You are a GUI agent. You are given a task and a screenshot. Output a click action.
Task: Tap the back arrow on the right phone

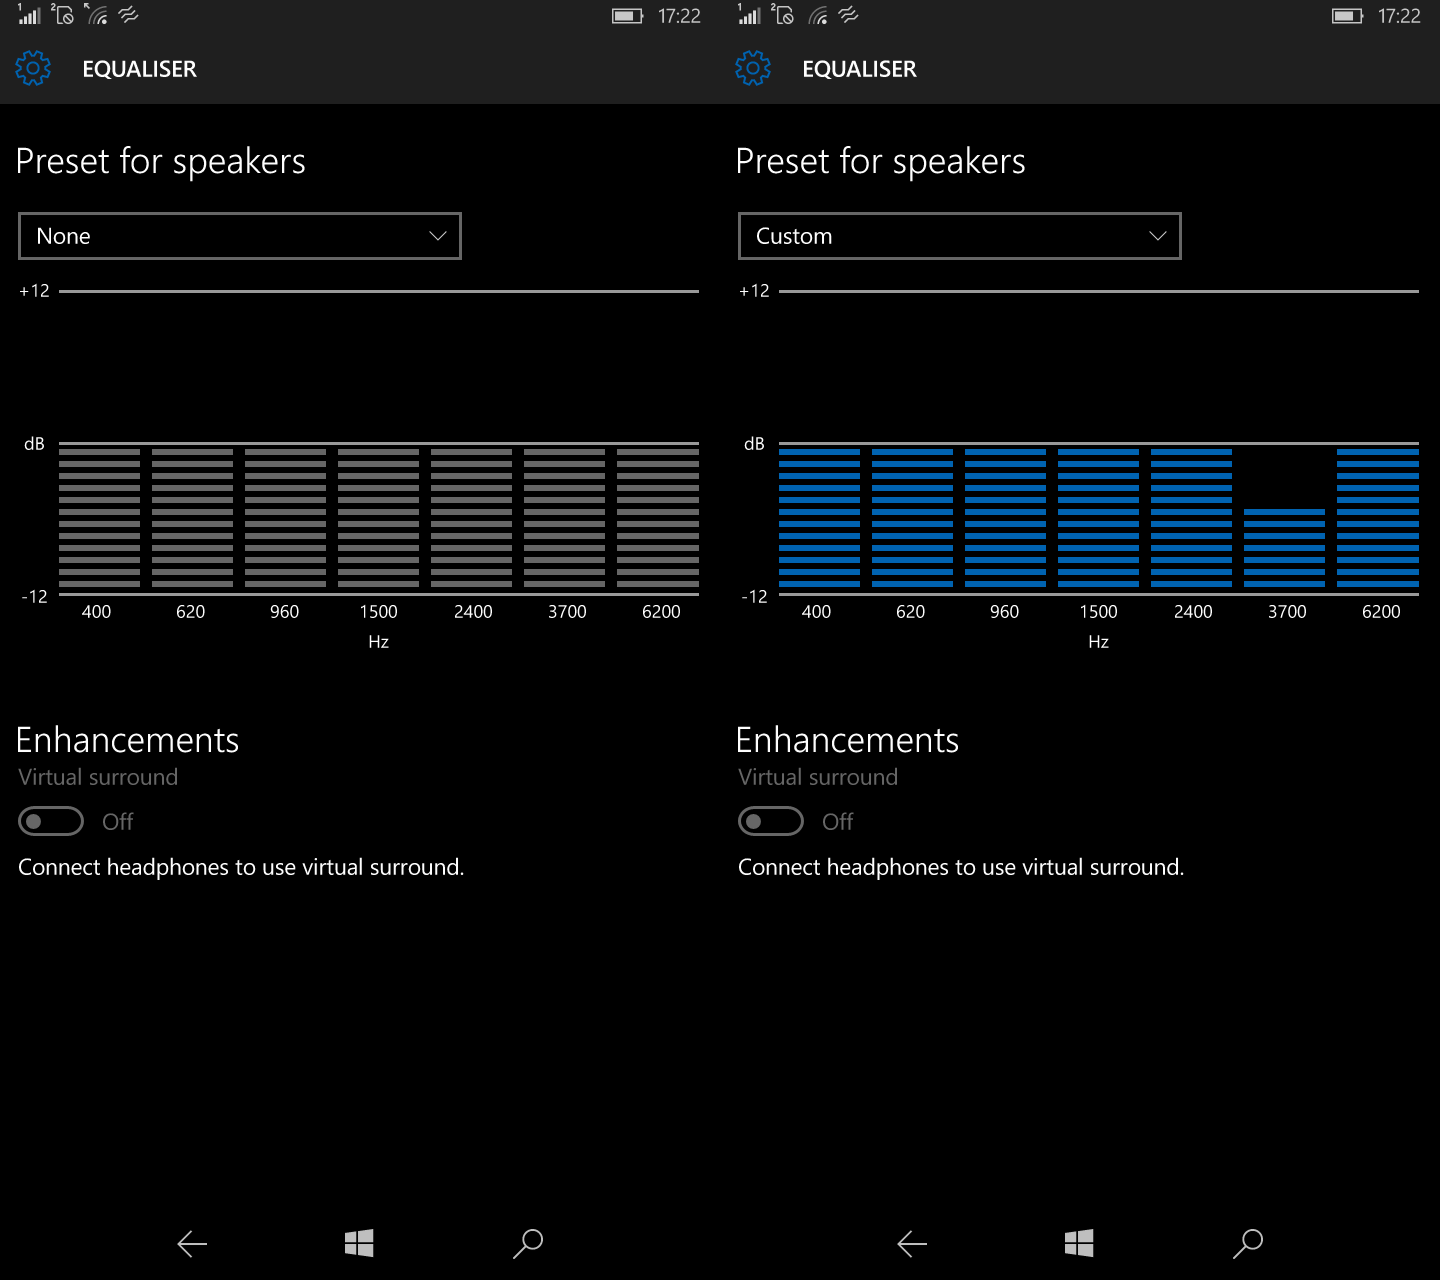click(912, 1243)
